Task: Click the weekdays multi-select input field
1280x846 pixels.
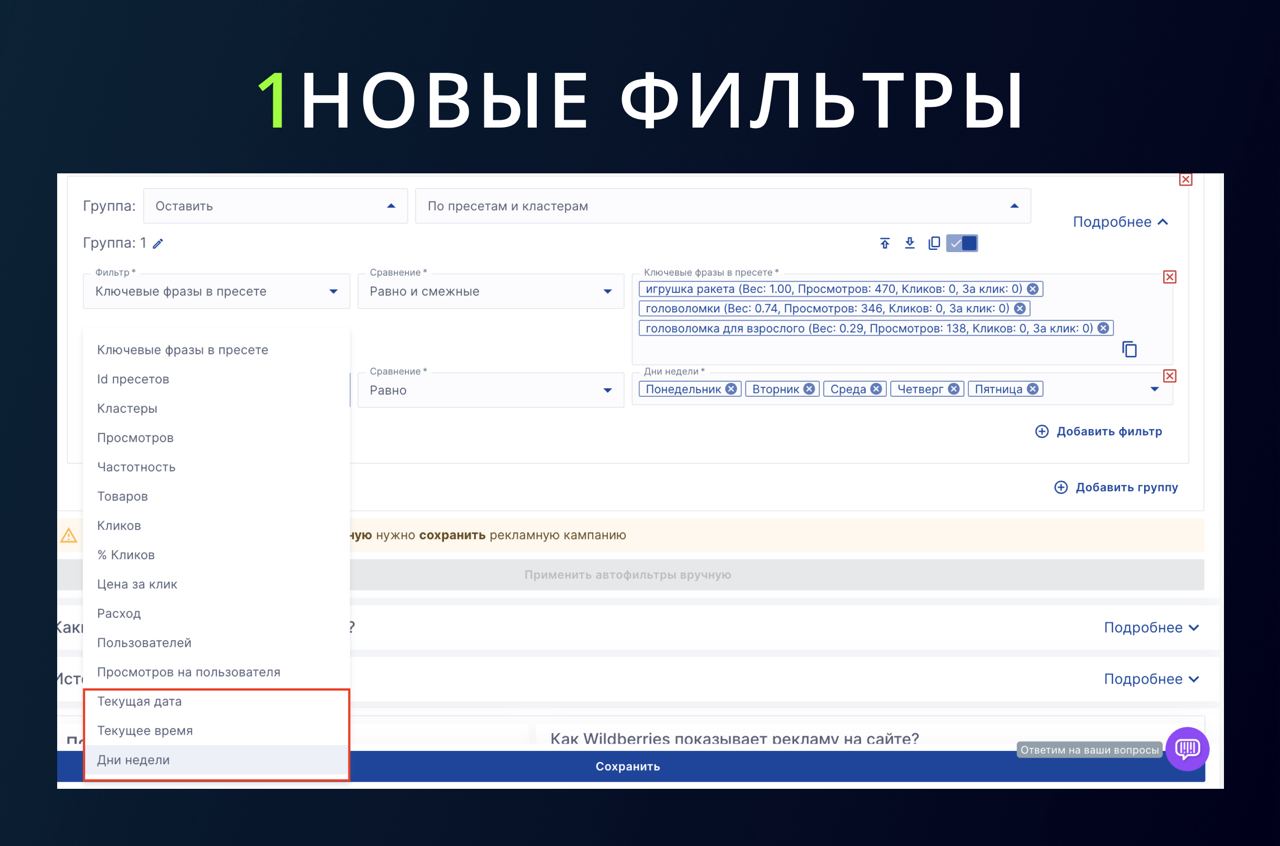Action: tap(1090, 389)
